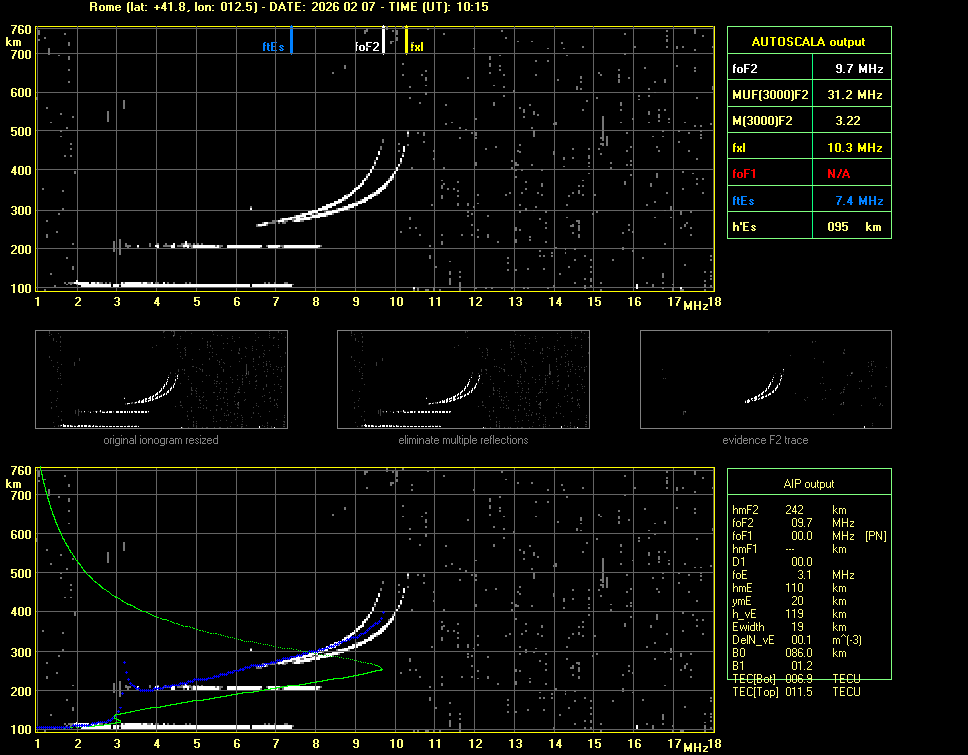Screen dimensions: 968x755
Task: Open the evidence F2 trace thumbnail
Action: point(765,381)
